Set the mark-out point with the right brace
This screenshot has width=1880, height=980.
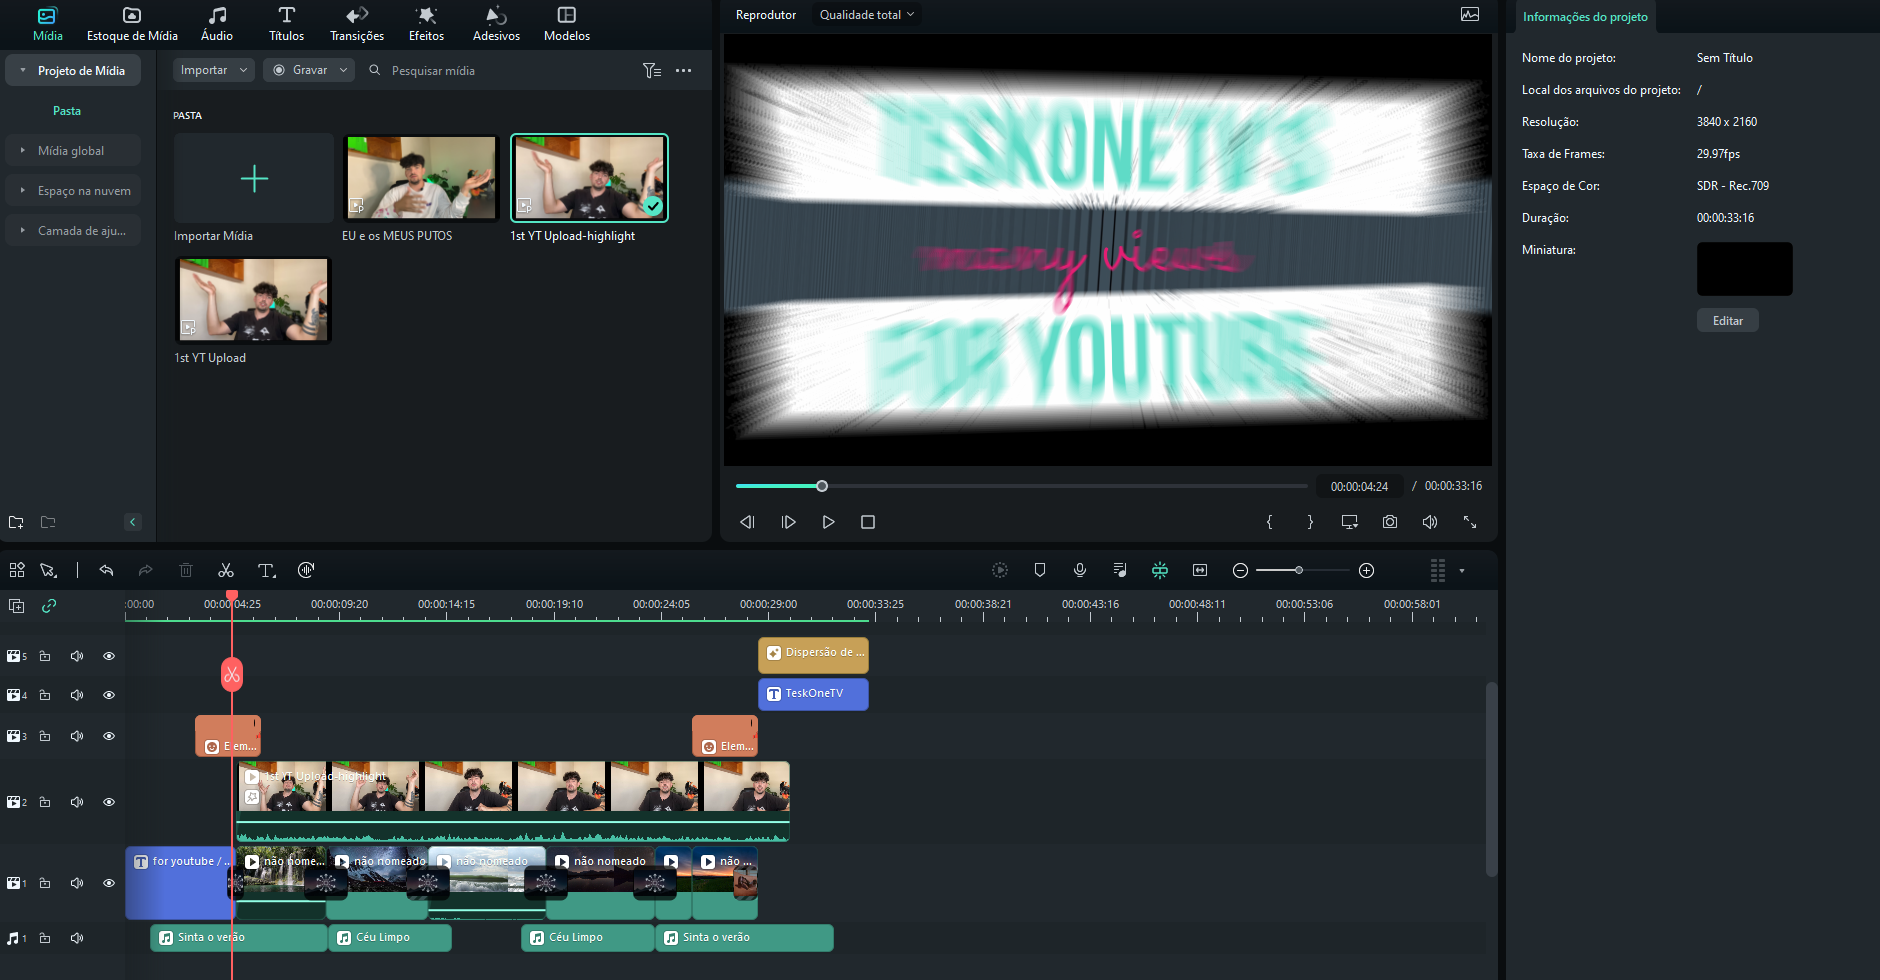[x=1310, y=522]
